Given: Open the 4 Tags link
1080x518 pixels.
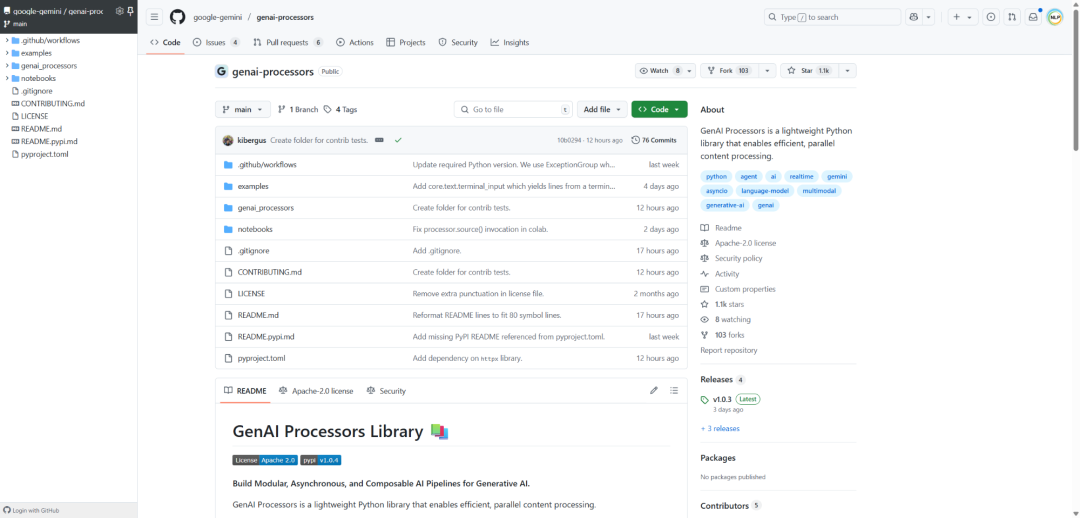Looking at the screenshot, I should 341,110.
